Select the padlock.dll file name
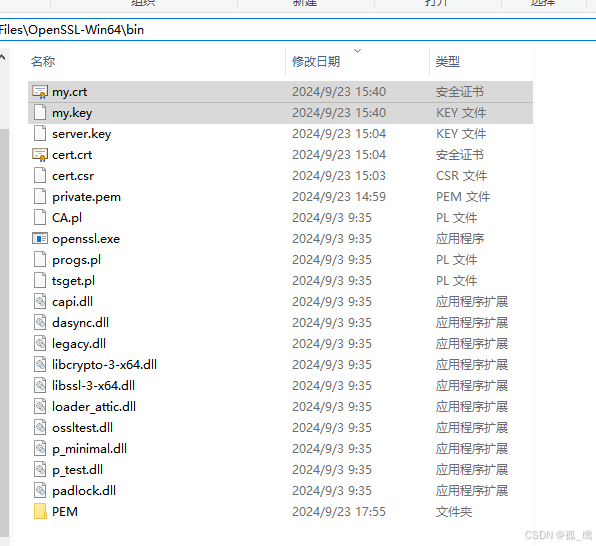The width and height of the screenshot is (596, 546). pyautogui.click(x=84, y=491)
